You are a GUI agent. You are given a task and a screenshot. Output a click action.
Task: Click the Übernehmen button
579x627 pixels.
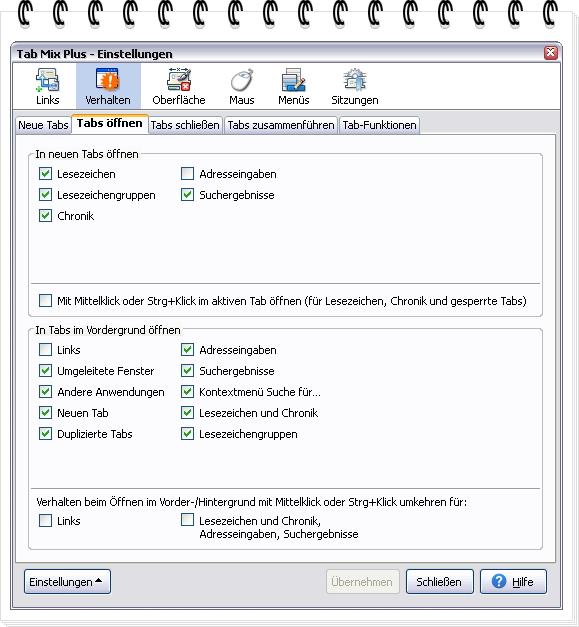[362, 581]
